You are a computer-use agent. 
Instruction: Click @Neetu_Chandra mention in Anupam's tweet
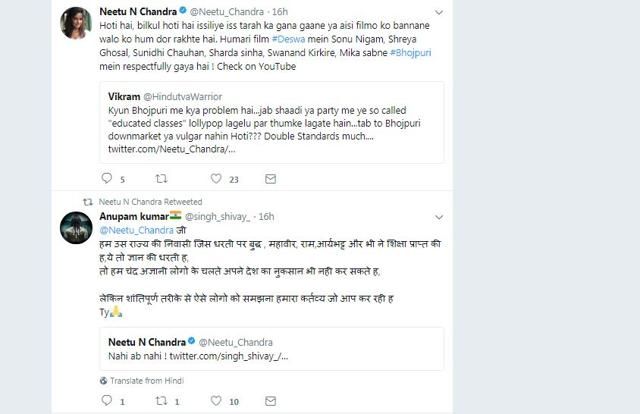click(x=137, y=230)
